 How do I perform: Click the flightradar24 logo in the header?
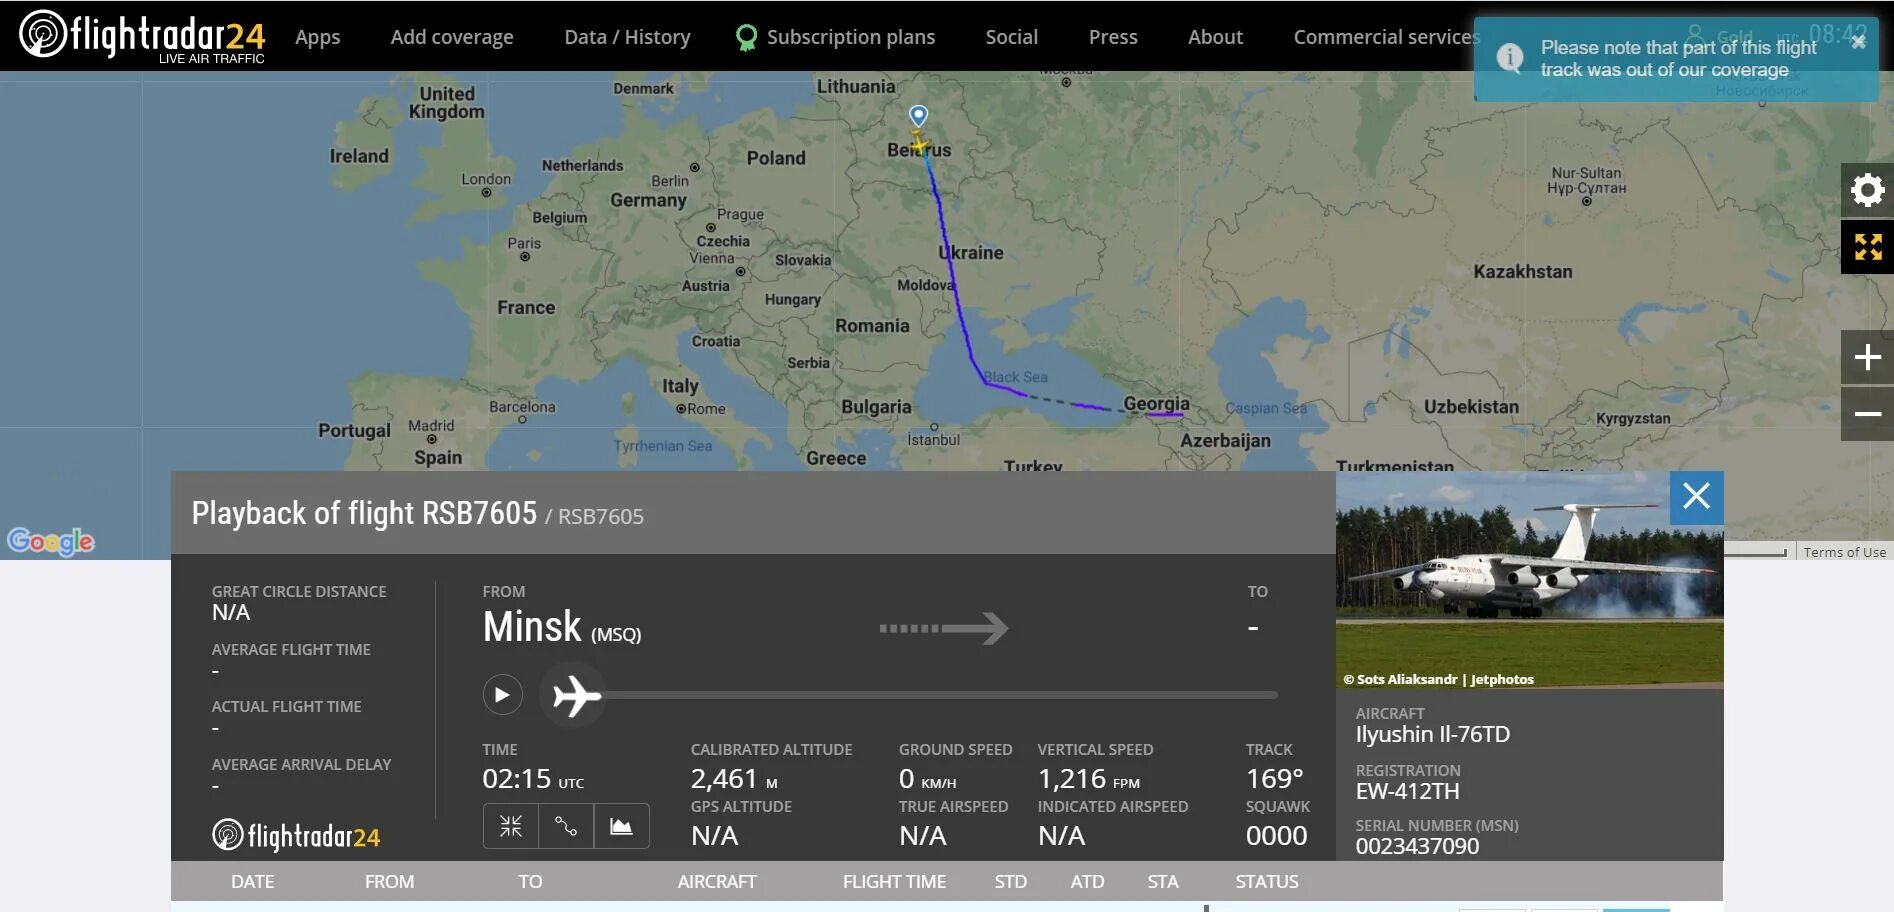coord(142,36)
